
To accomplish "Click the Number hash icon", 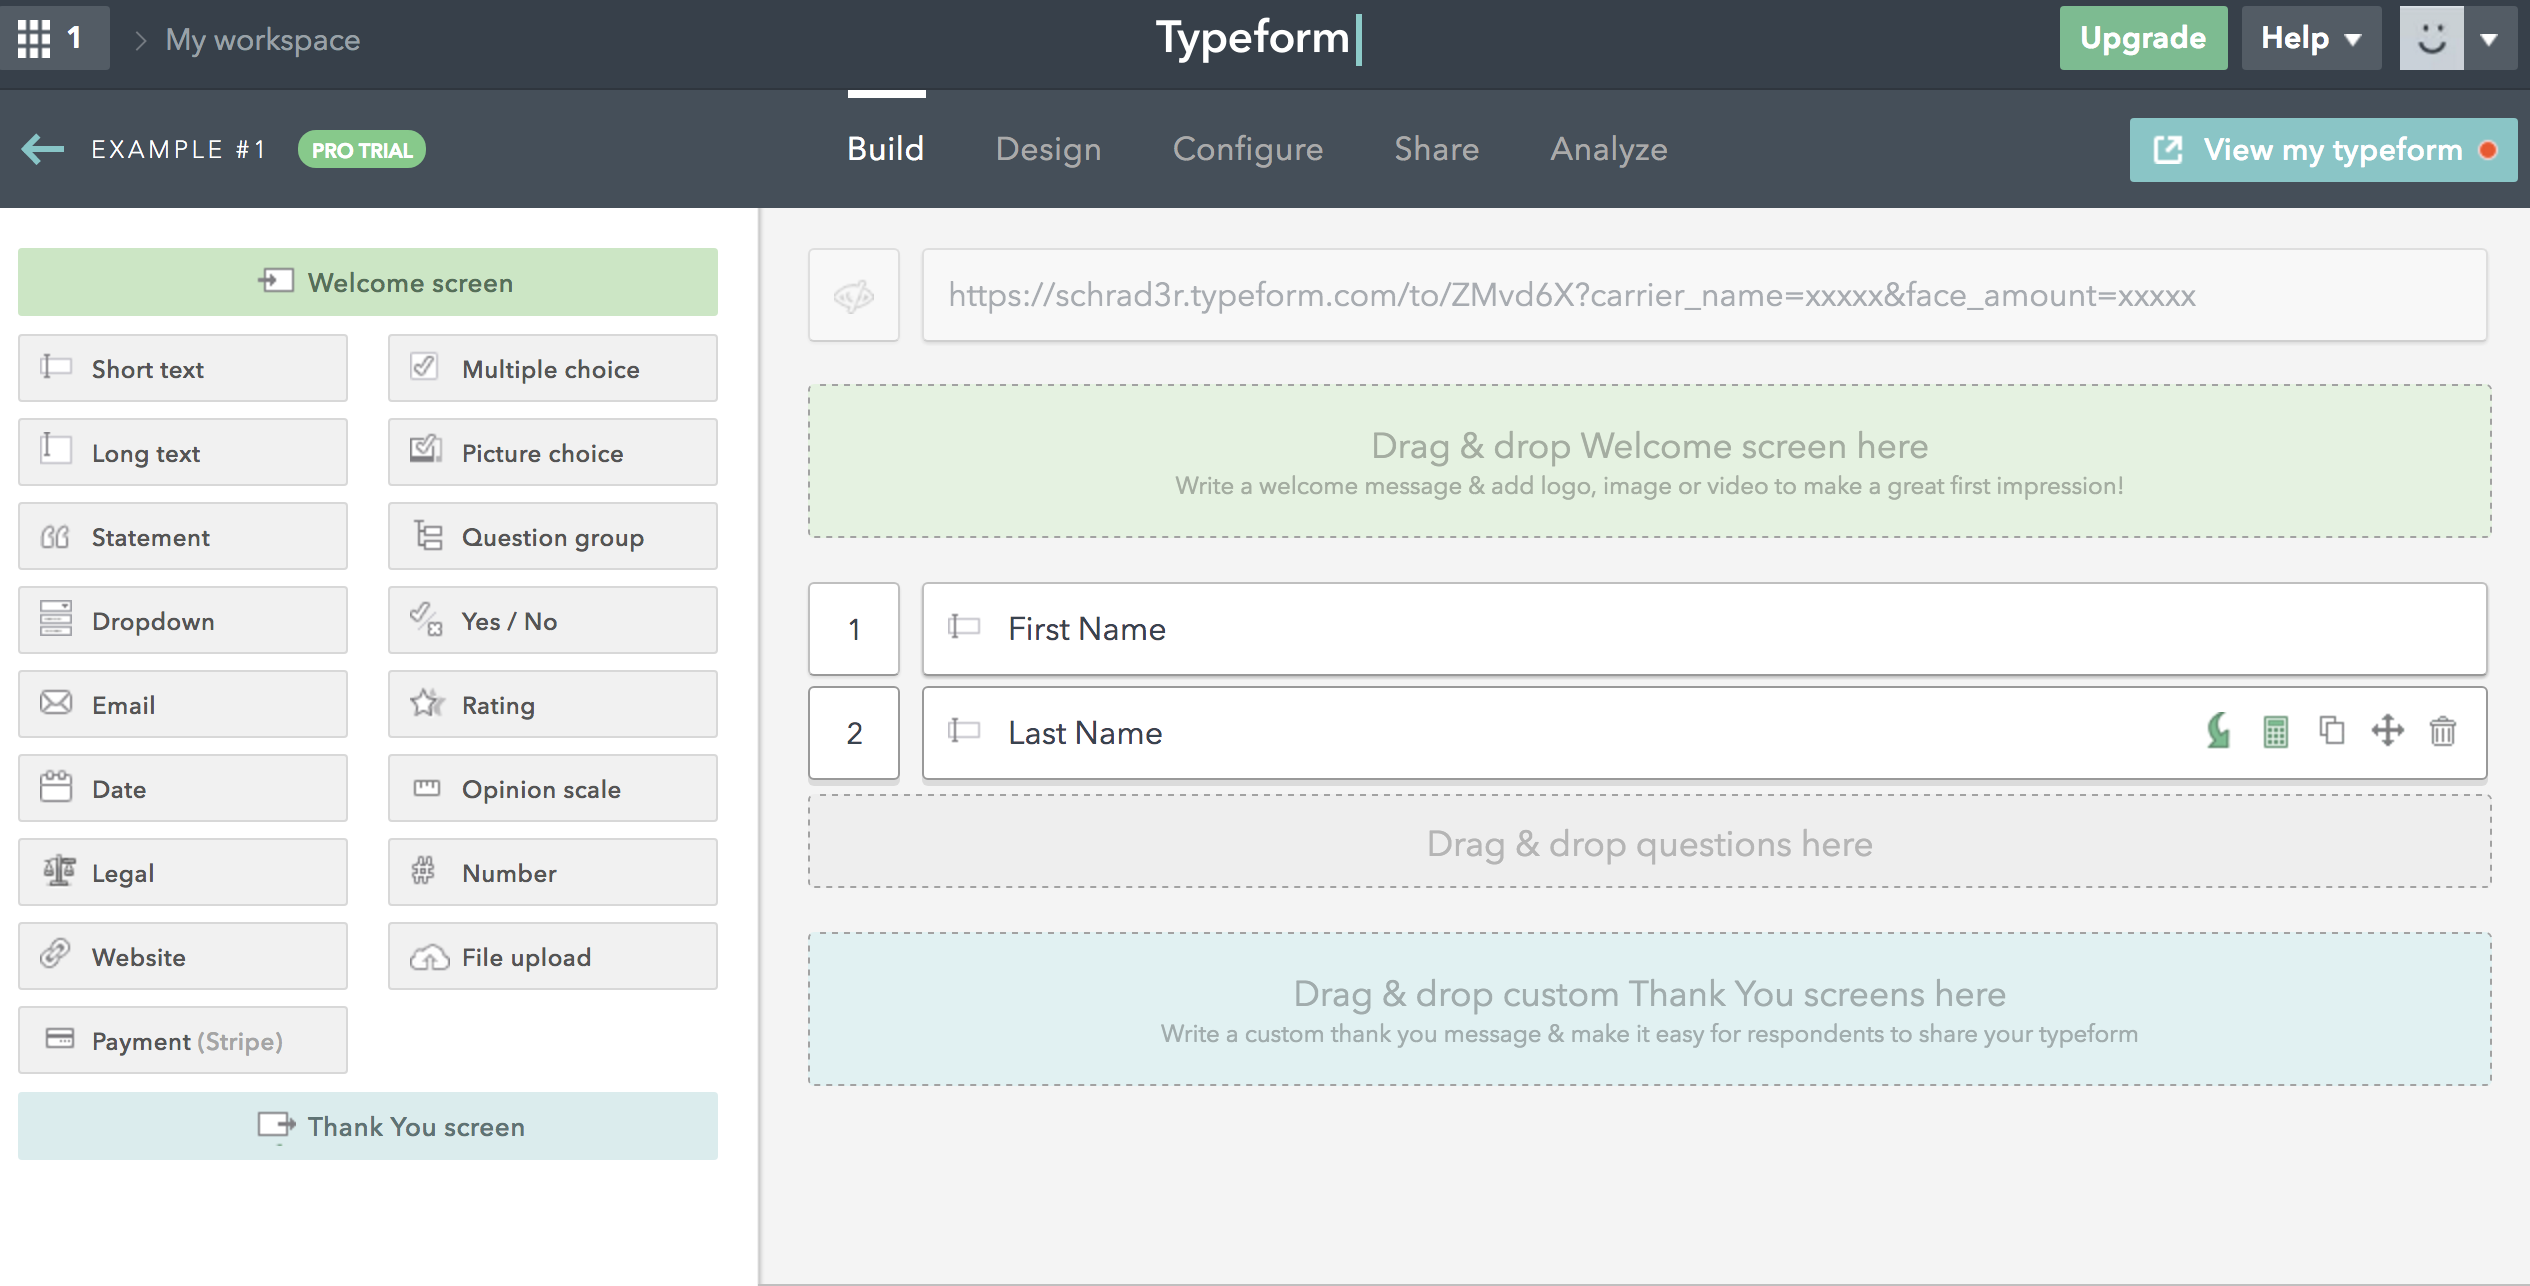I will tap(423, 871).
